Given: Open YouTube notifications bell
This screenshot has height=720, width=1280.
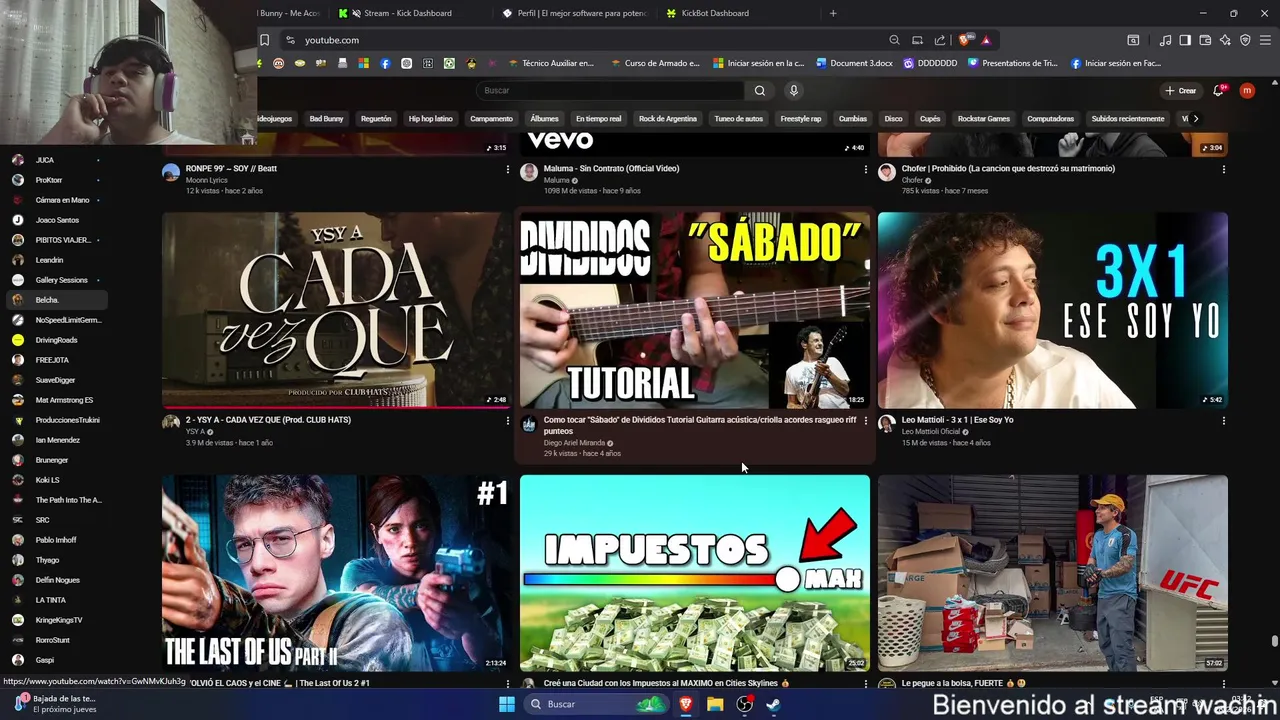Looking at the screenshot, I should click(1218, 91).
